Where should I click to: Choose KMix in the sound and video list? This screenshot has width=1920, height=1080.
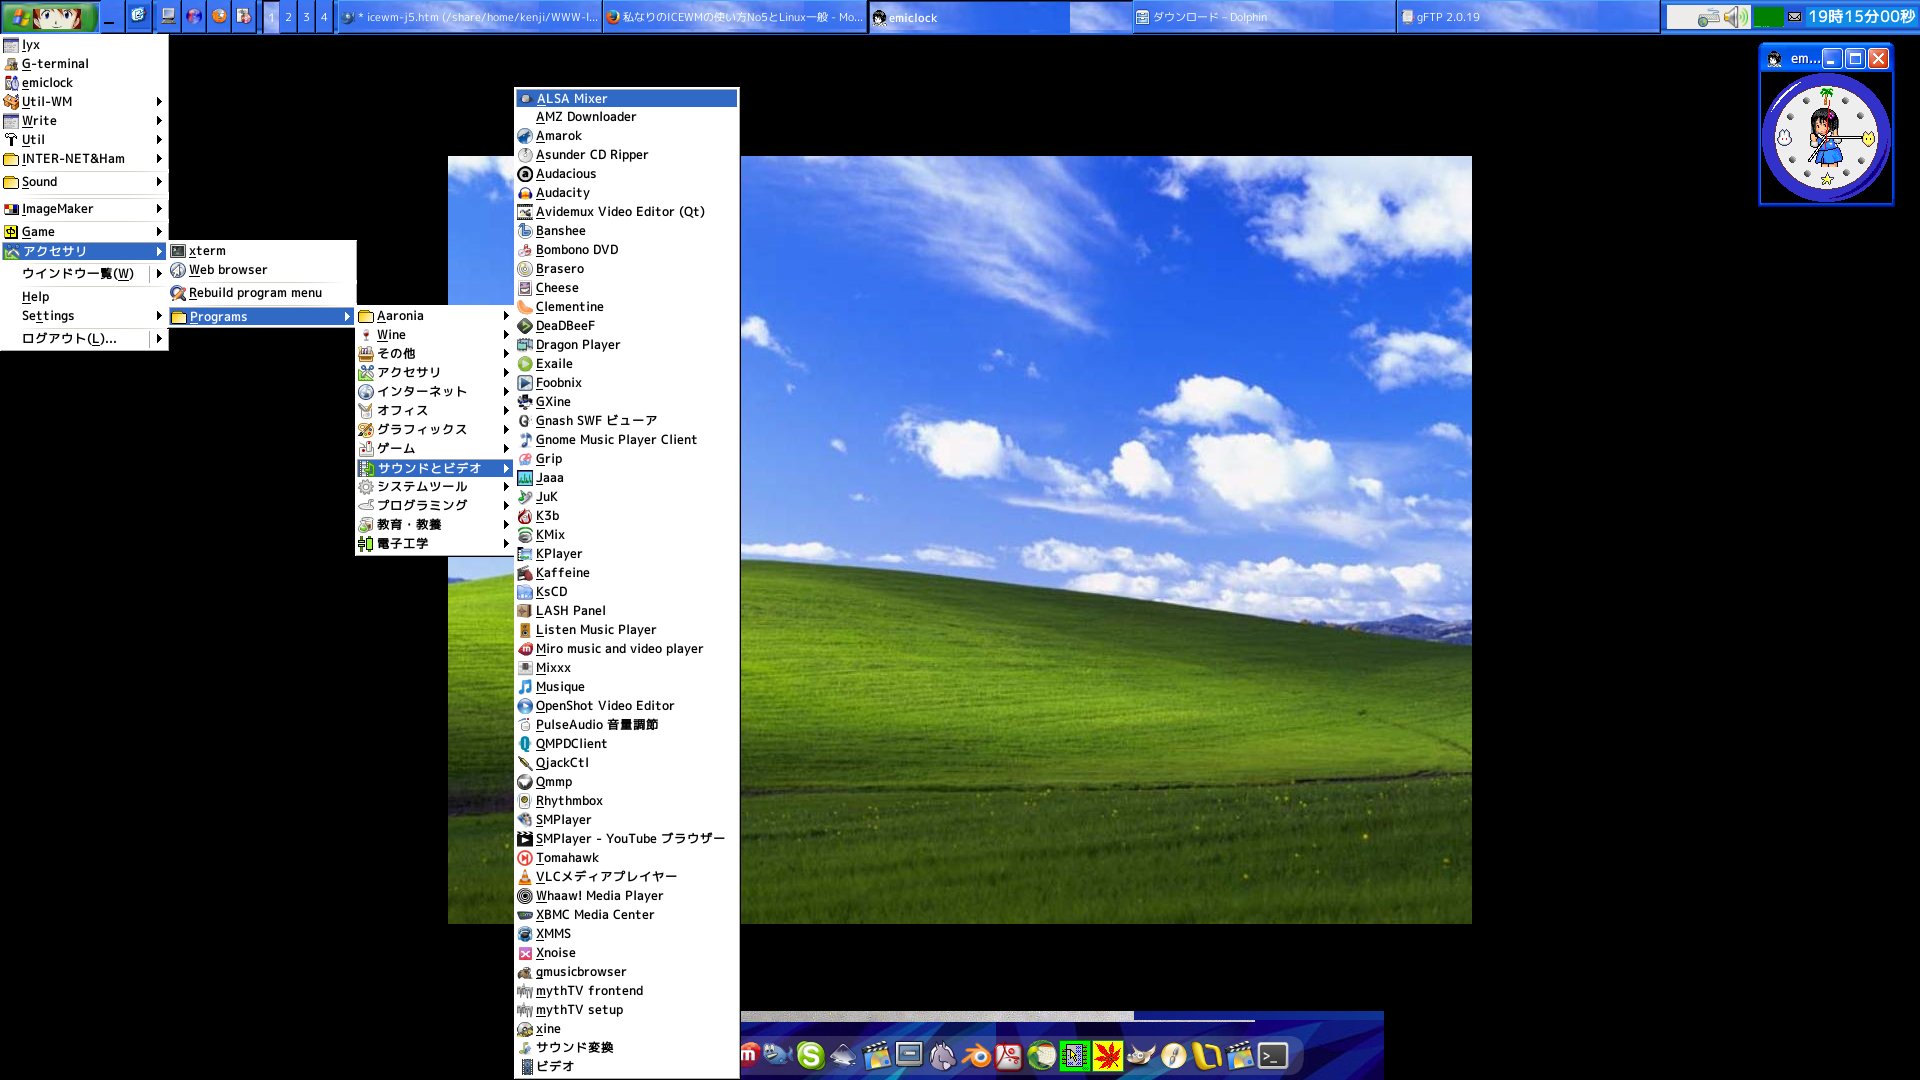[x=551, y=534]
